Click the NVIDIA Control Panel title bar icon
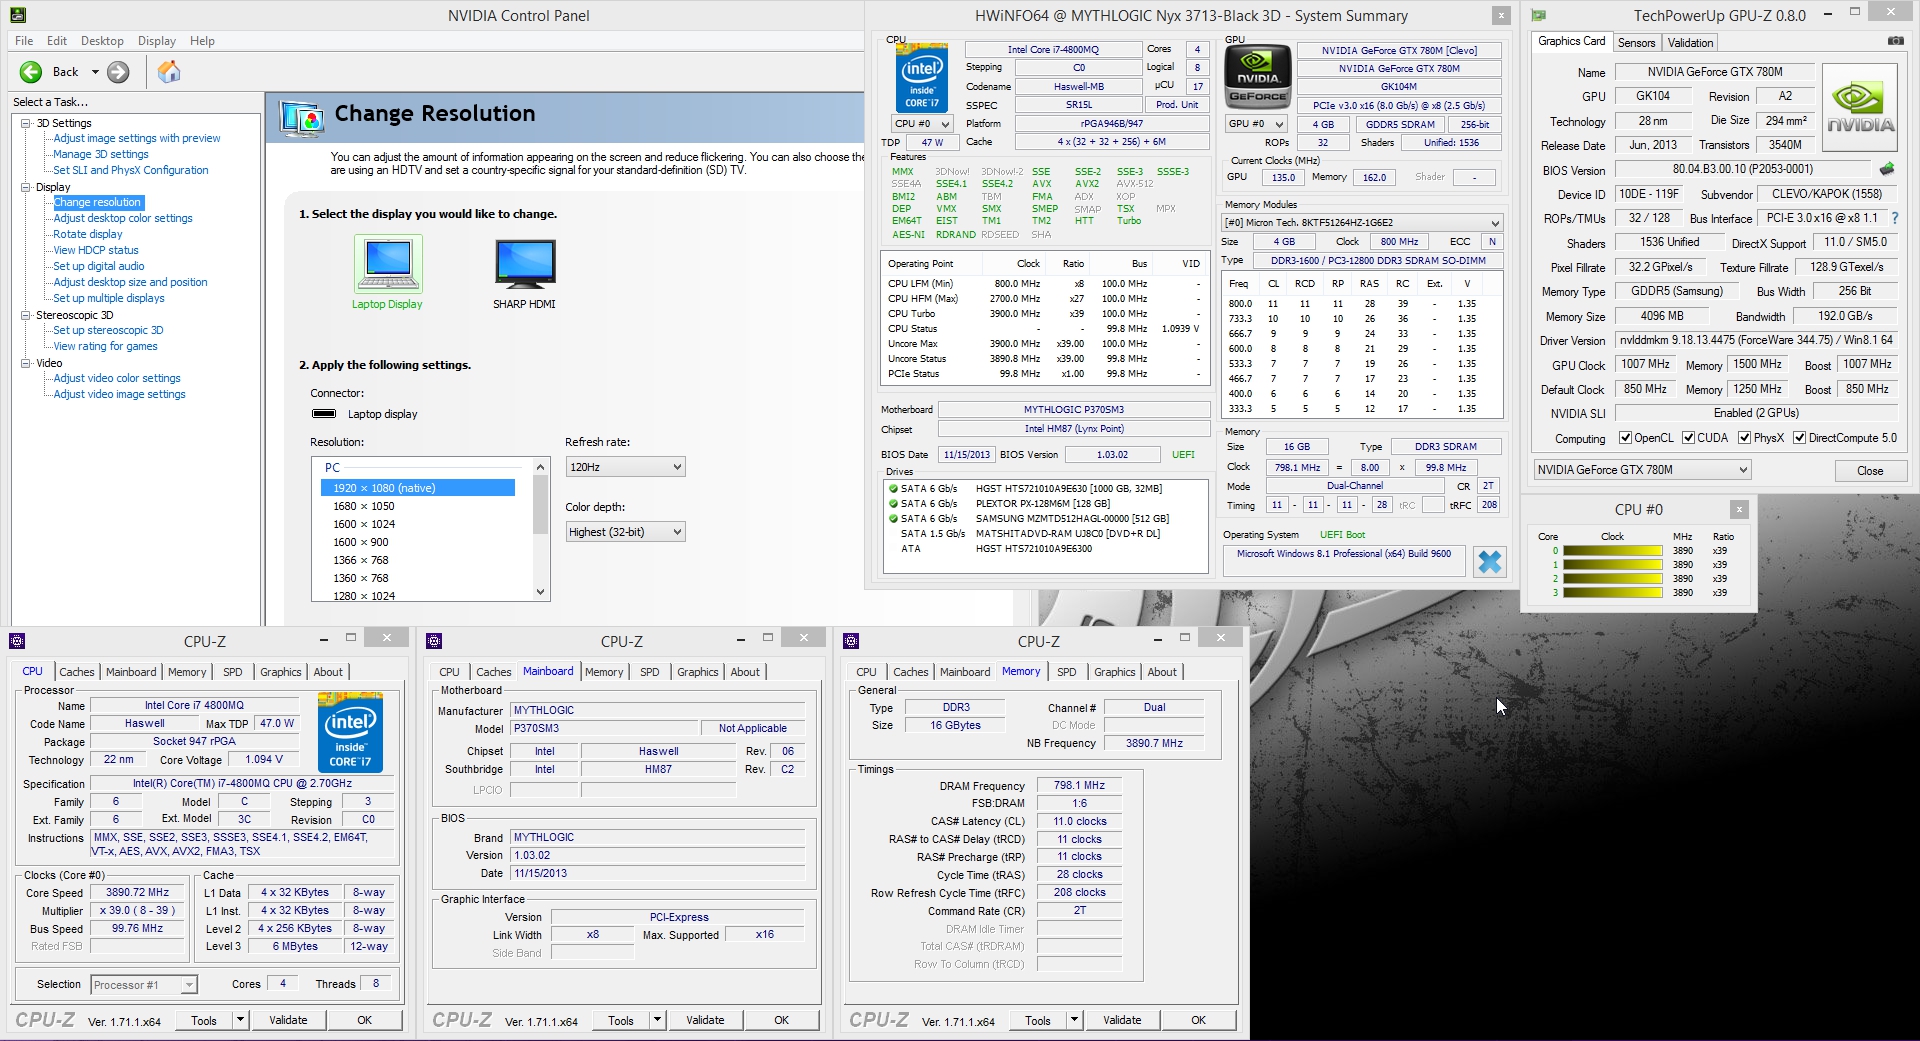The height and width of the screenshot is (1041, 1920). (17, 15)
